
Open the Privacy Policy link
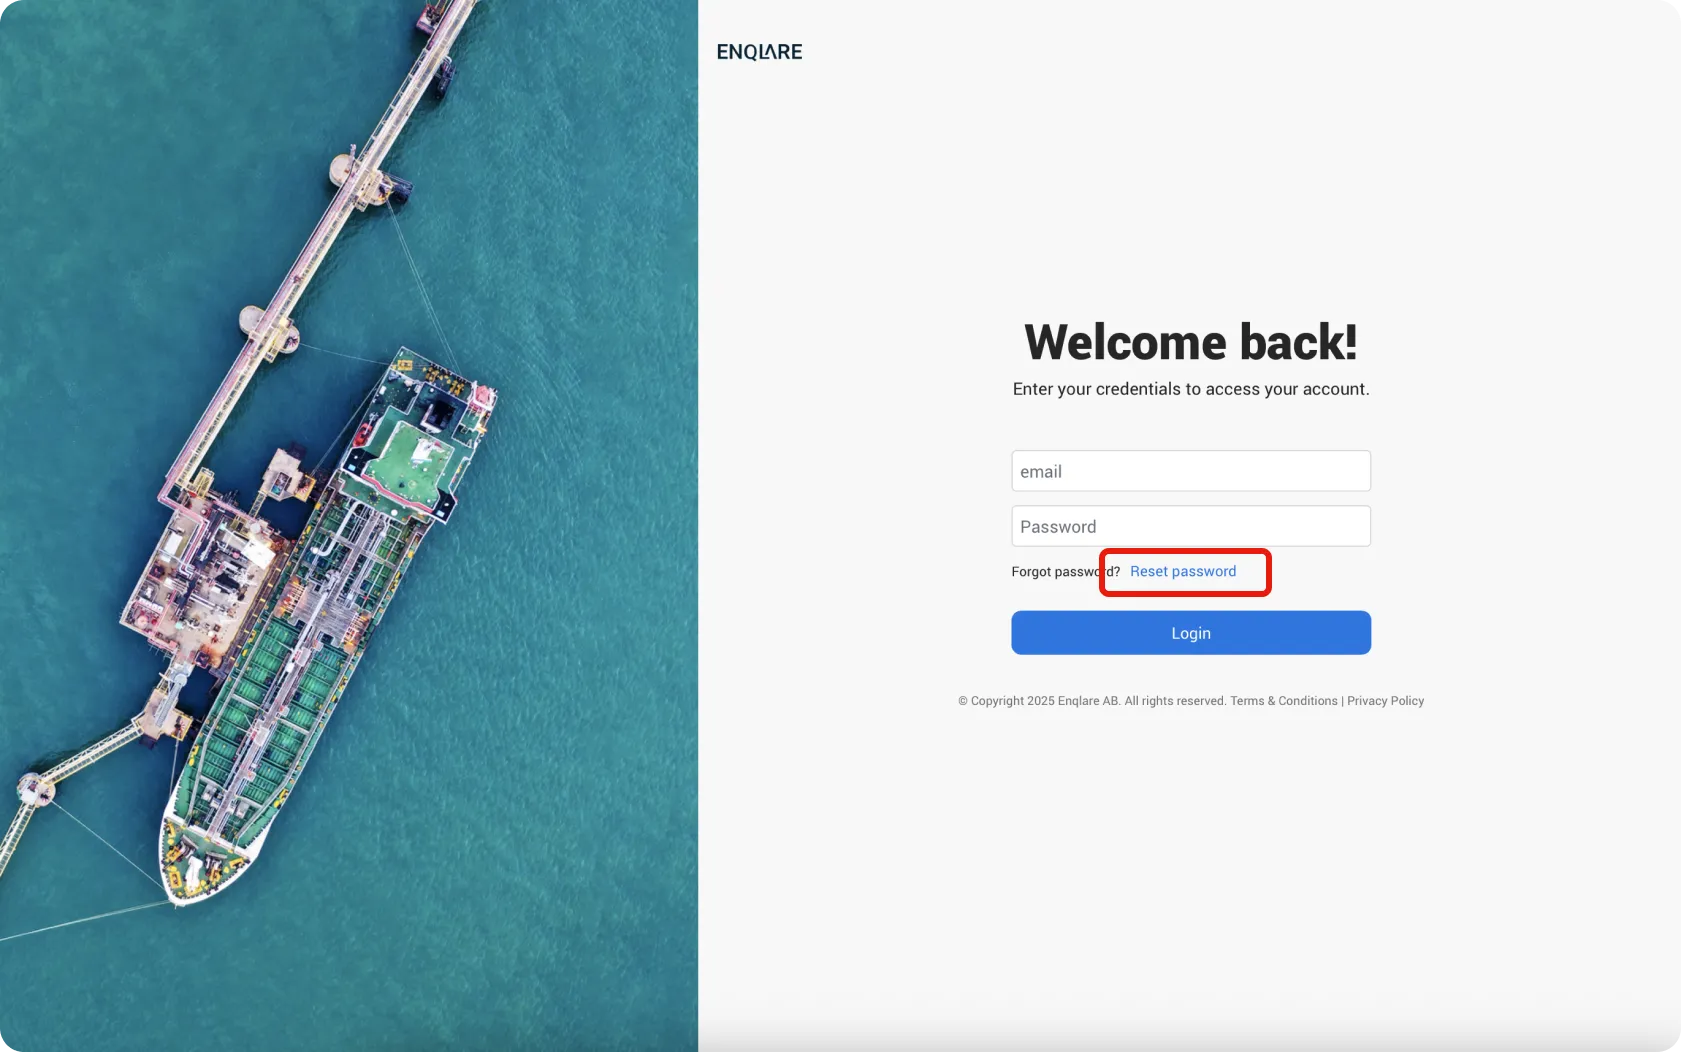tap(1385, 701)
